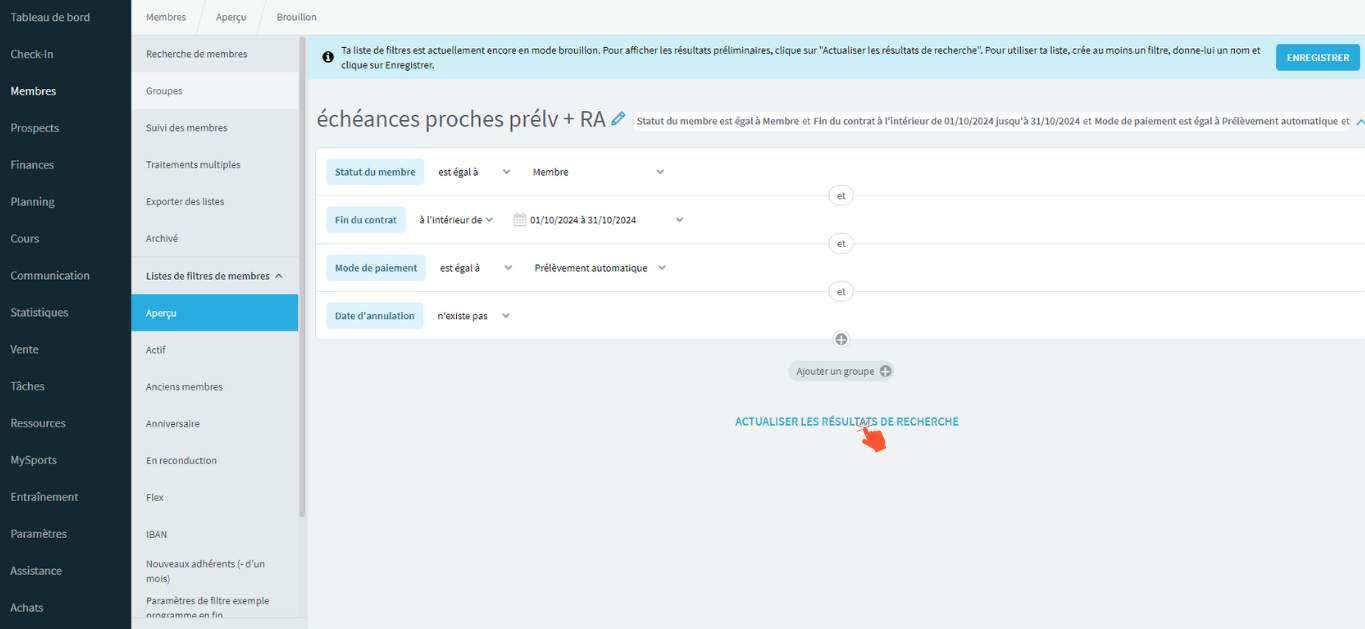1365x629 pixels.
Task: Edit list name with pencil icon
Action: 618,118
